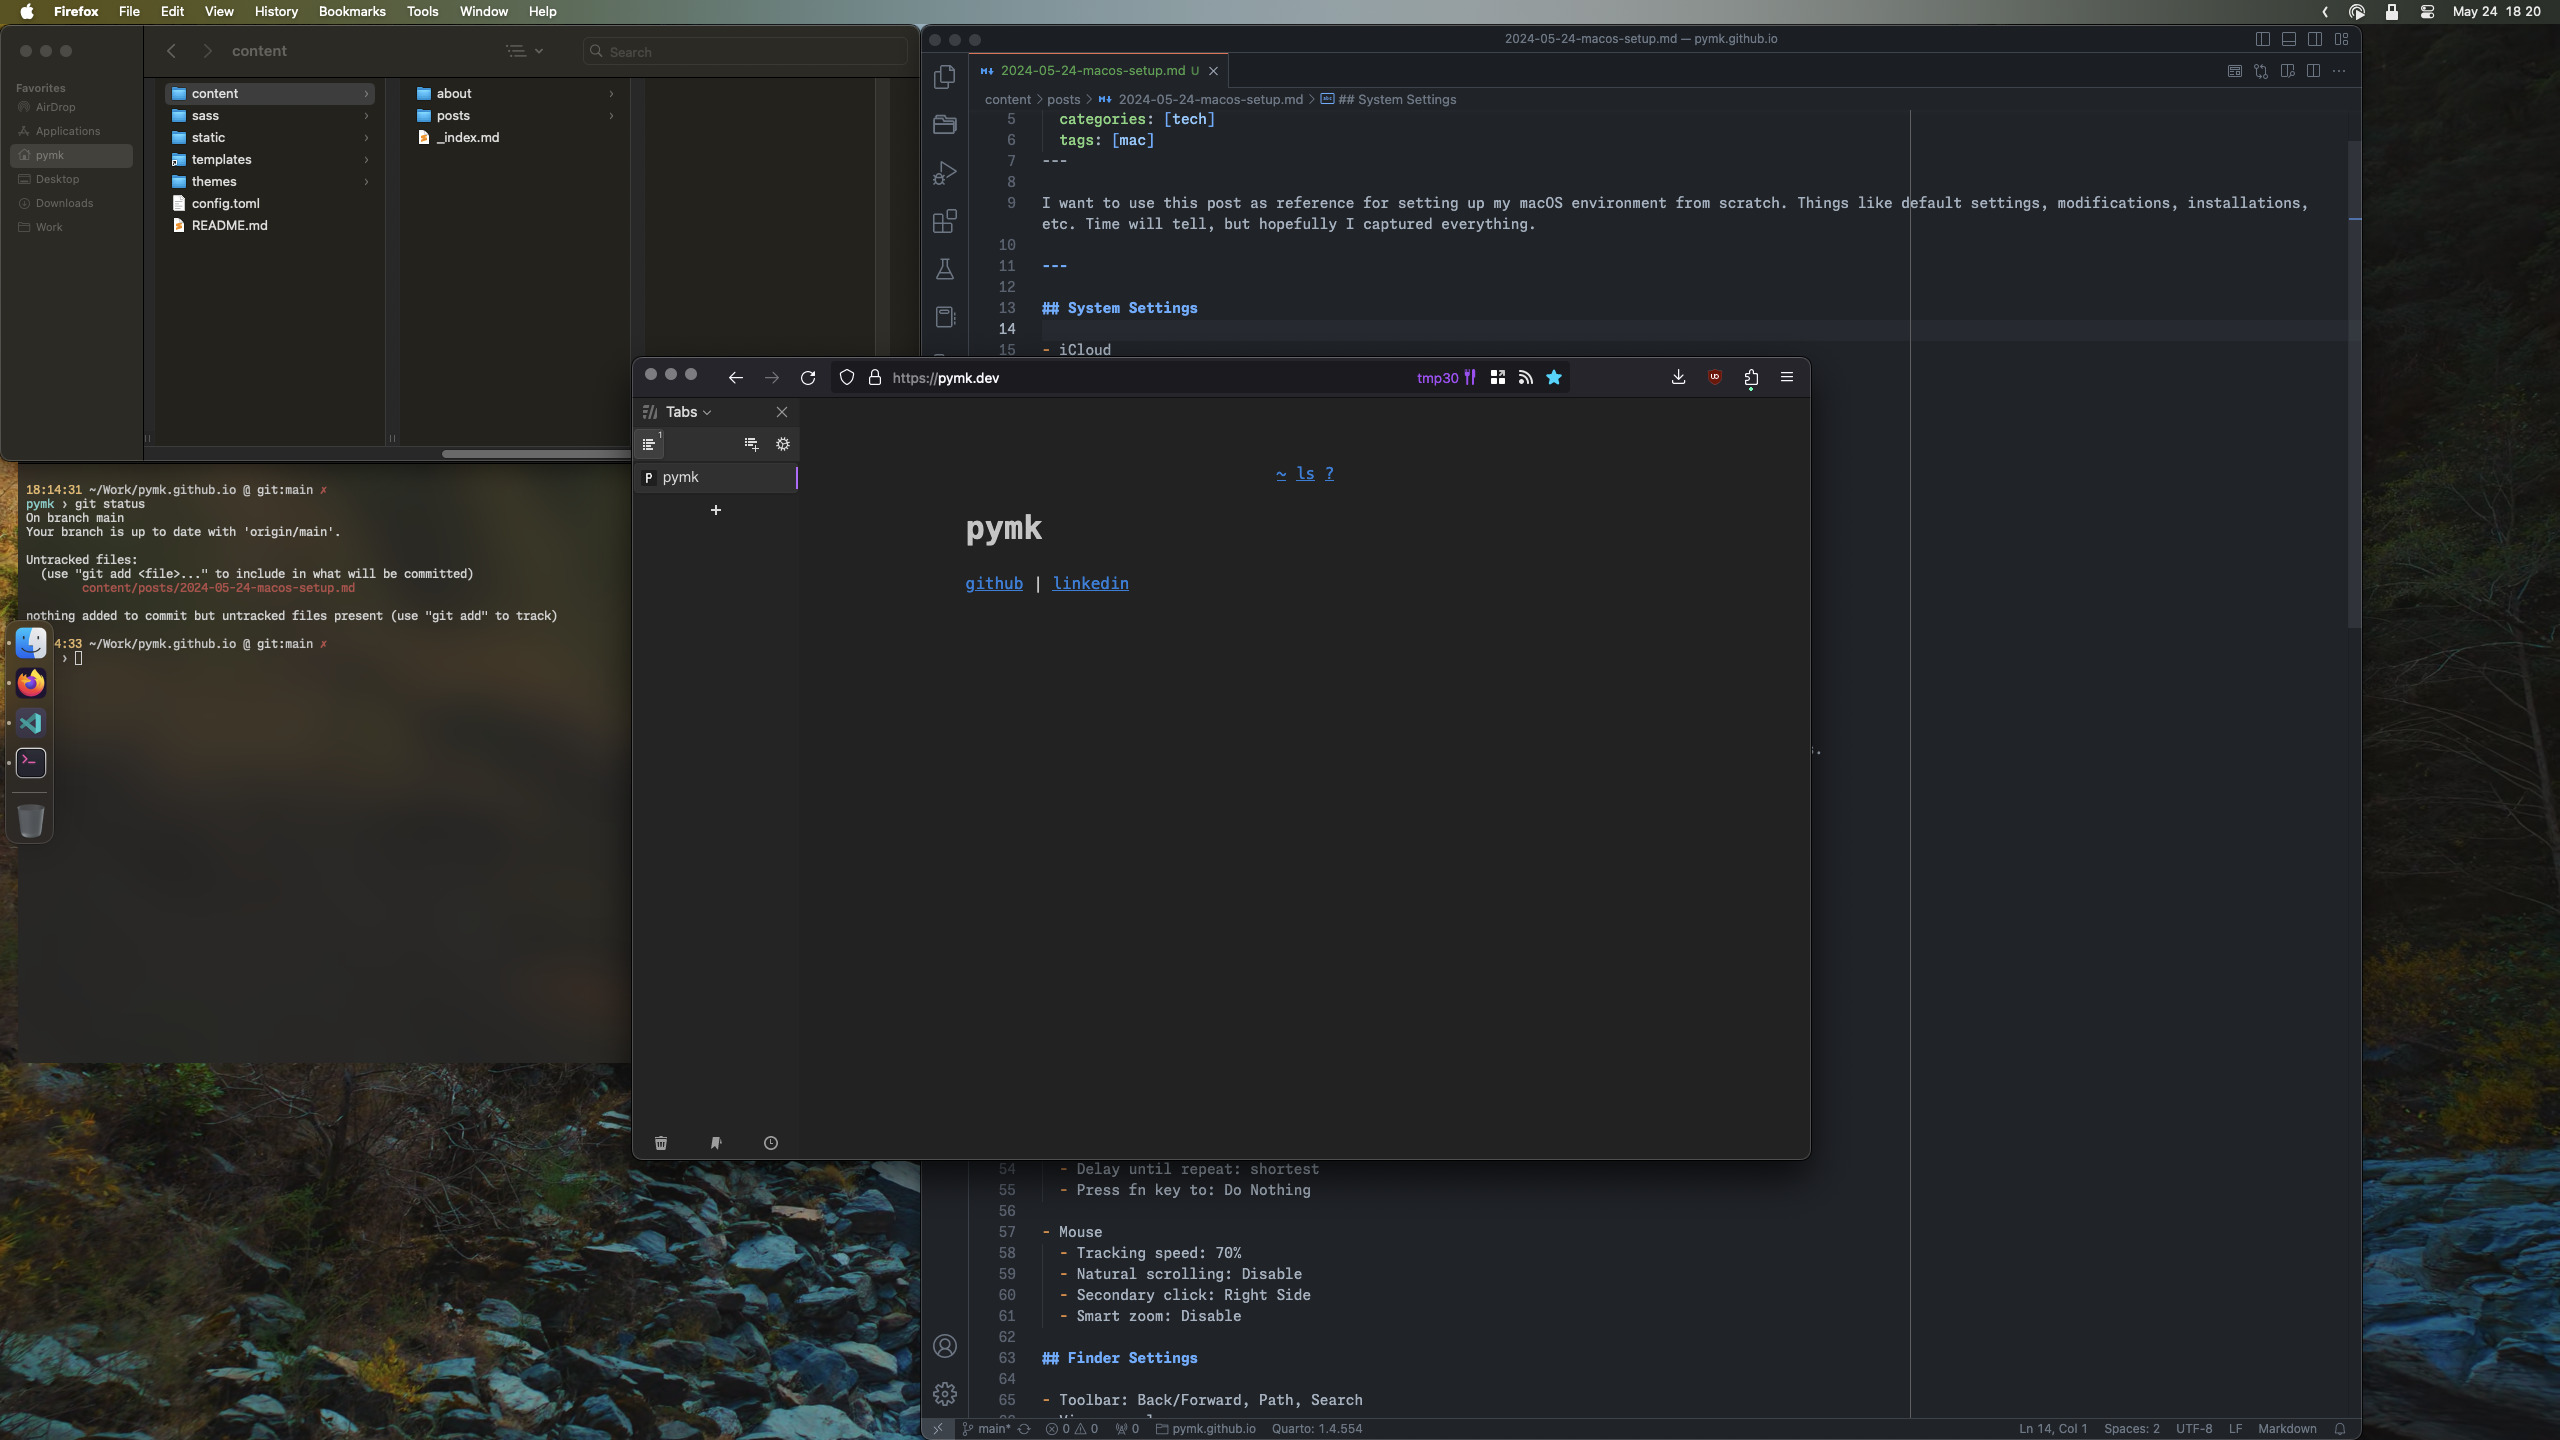Open Sidebery settings gear icon
Image resolution: width=2560 pixels, height=1440 pixels.
tap(783, 444)
